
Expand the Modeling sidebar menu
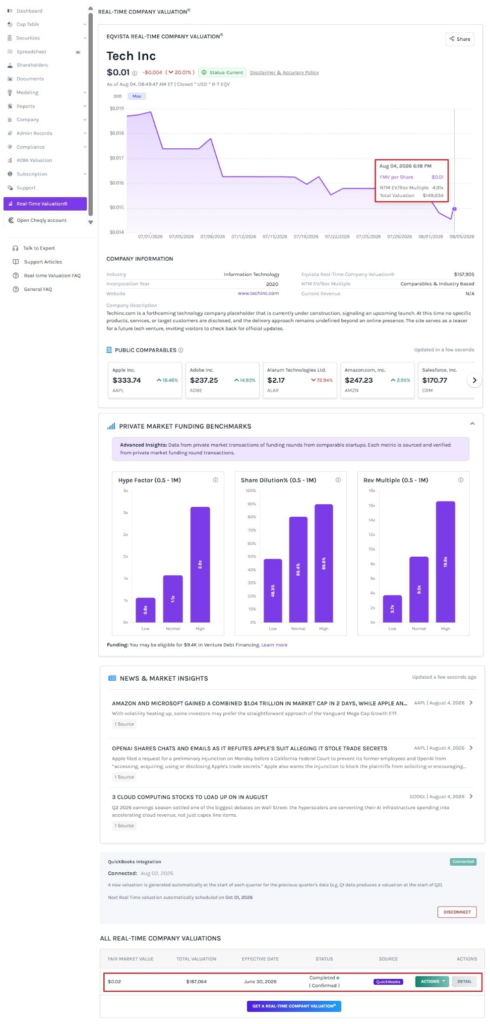[85, 93]
